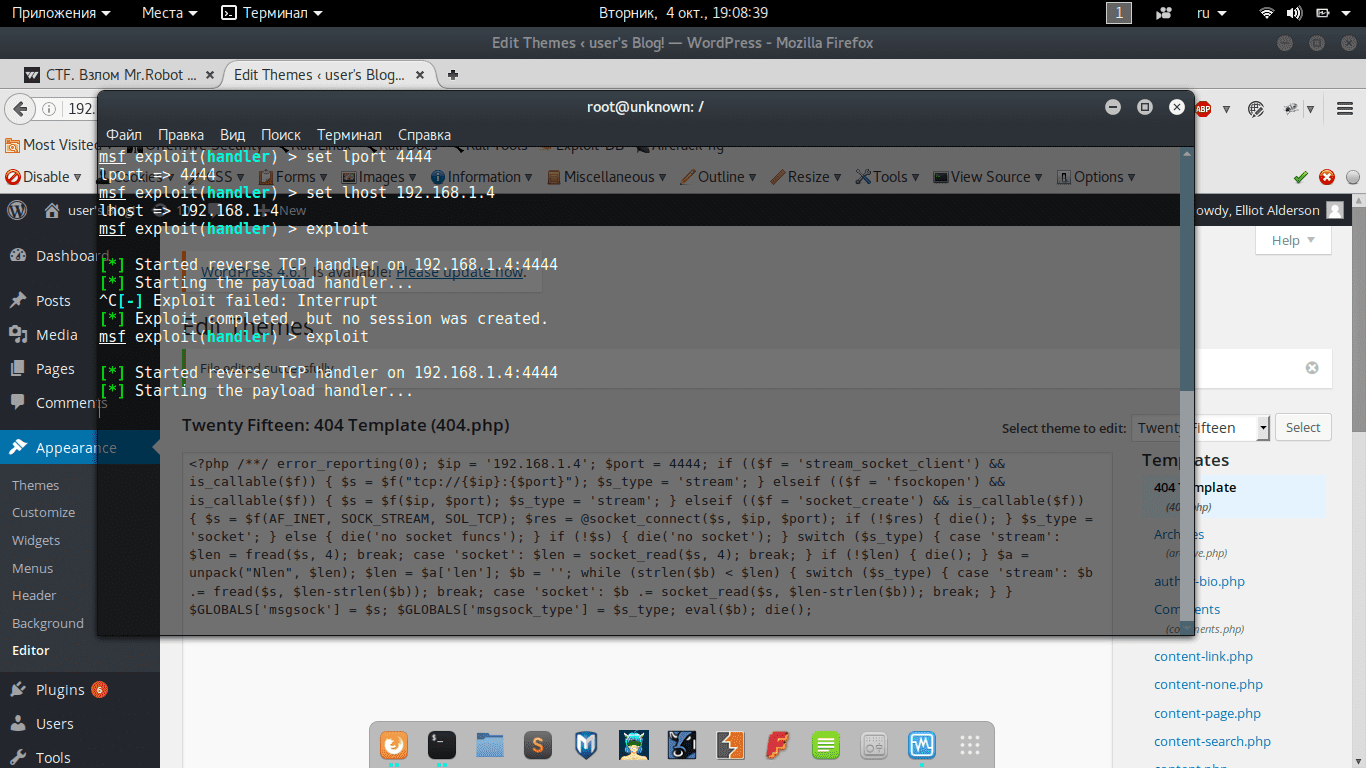Screen dimensions: 1366x768
Task: Launch Burp Suite from the dock
Action: point(730,745)
